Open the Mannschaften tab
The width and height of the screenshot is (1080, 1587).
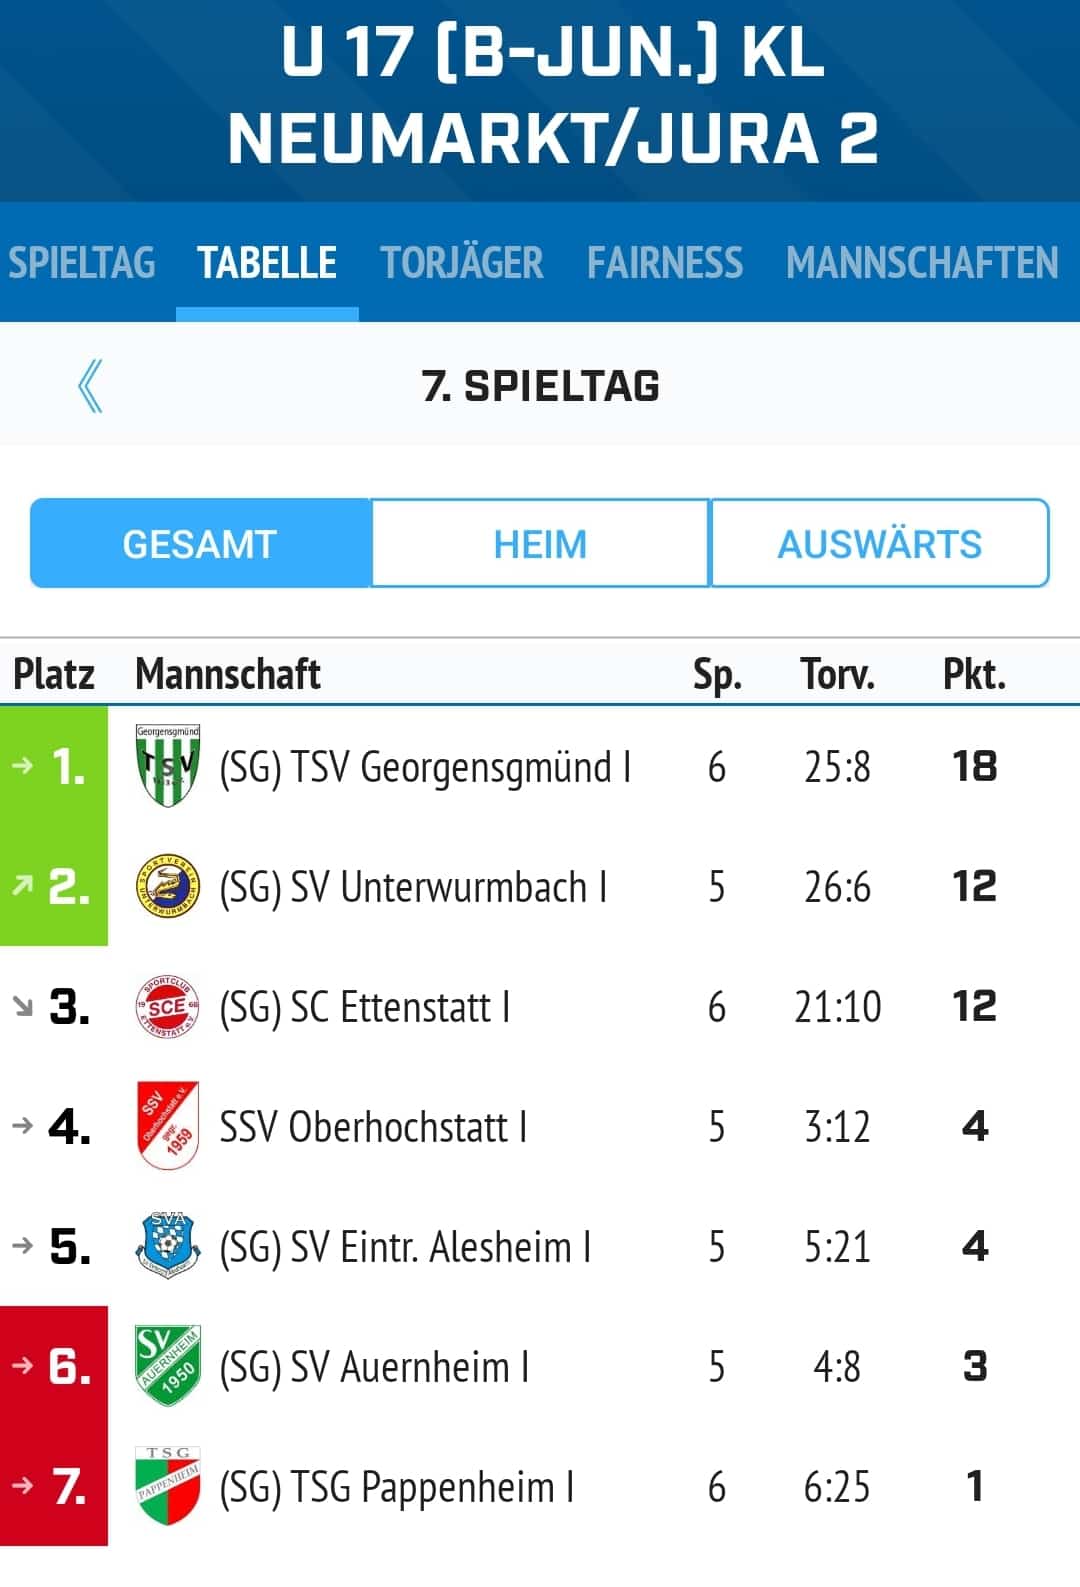point(921,262)
